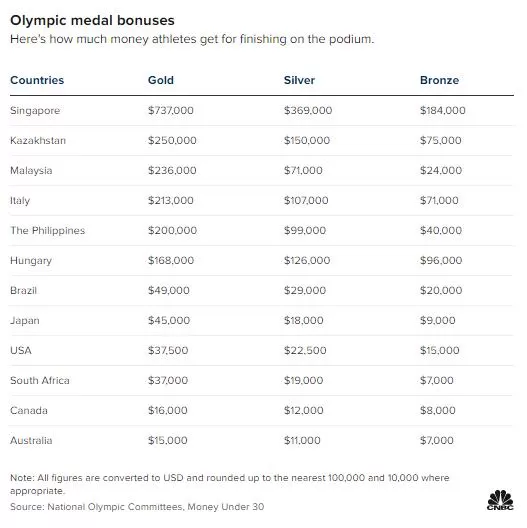Select the Gold column header
The image size is (527, 528).
(161, 80)
